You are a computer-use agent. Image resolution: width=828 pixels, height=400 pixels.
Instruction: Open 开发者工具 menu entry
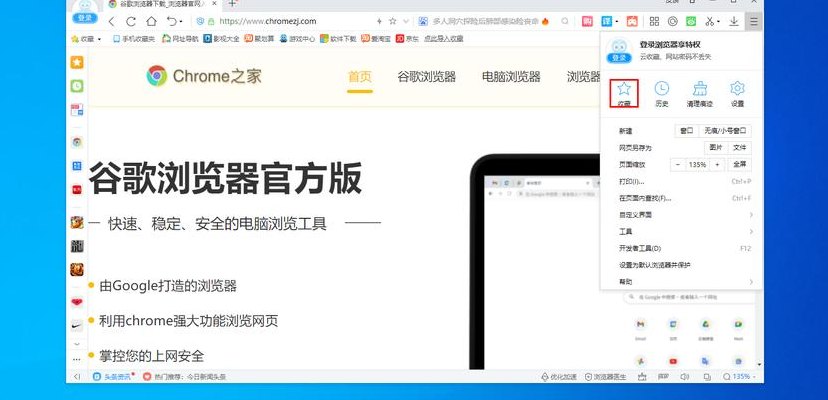[684, 248]
